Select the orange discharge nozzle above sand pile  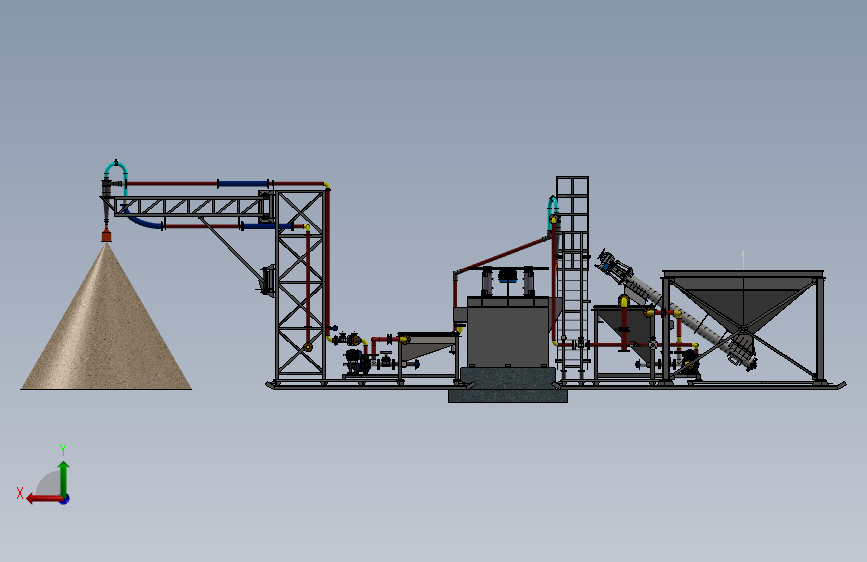106,236
